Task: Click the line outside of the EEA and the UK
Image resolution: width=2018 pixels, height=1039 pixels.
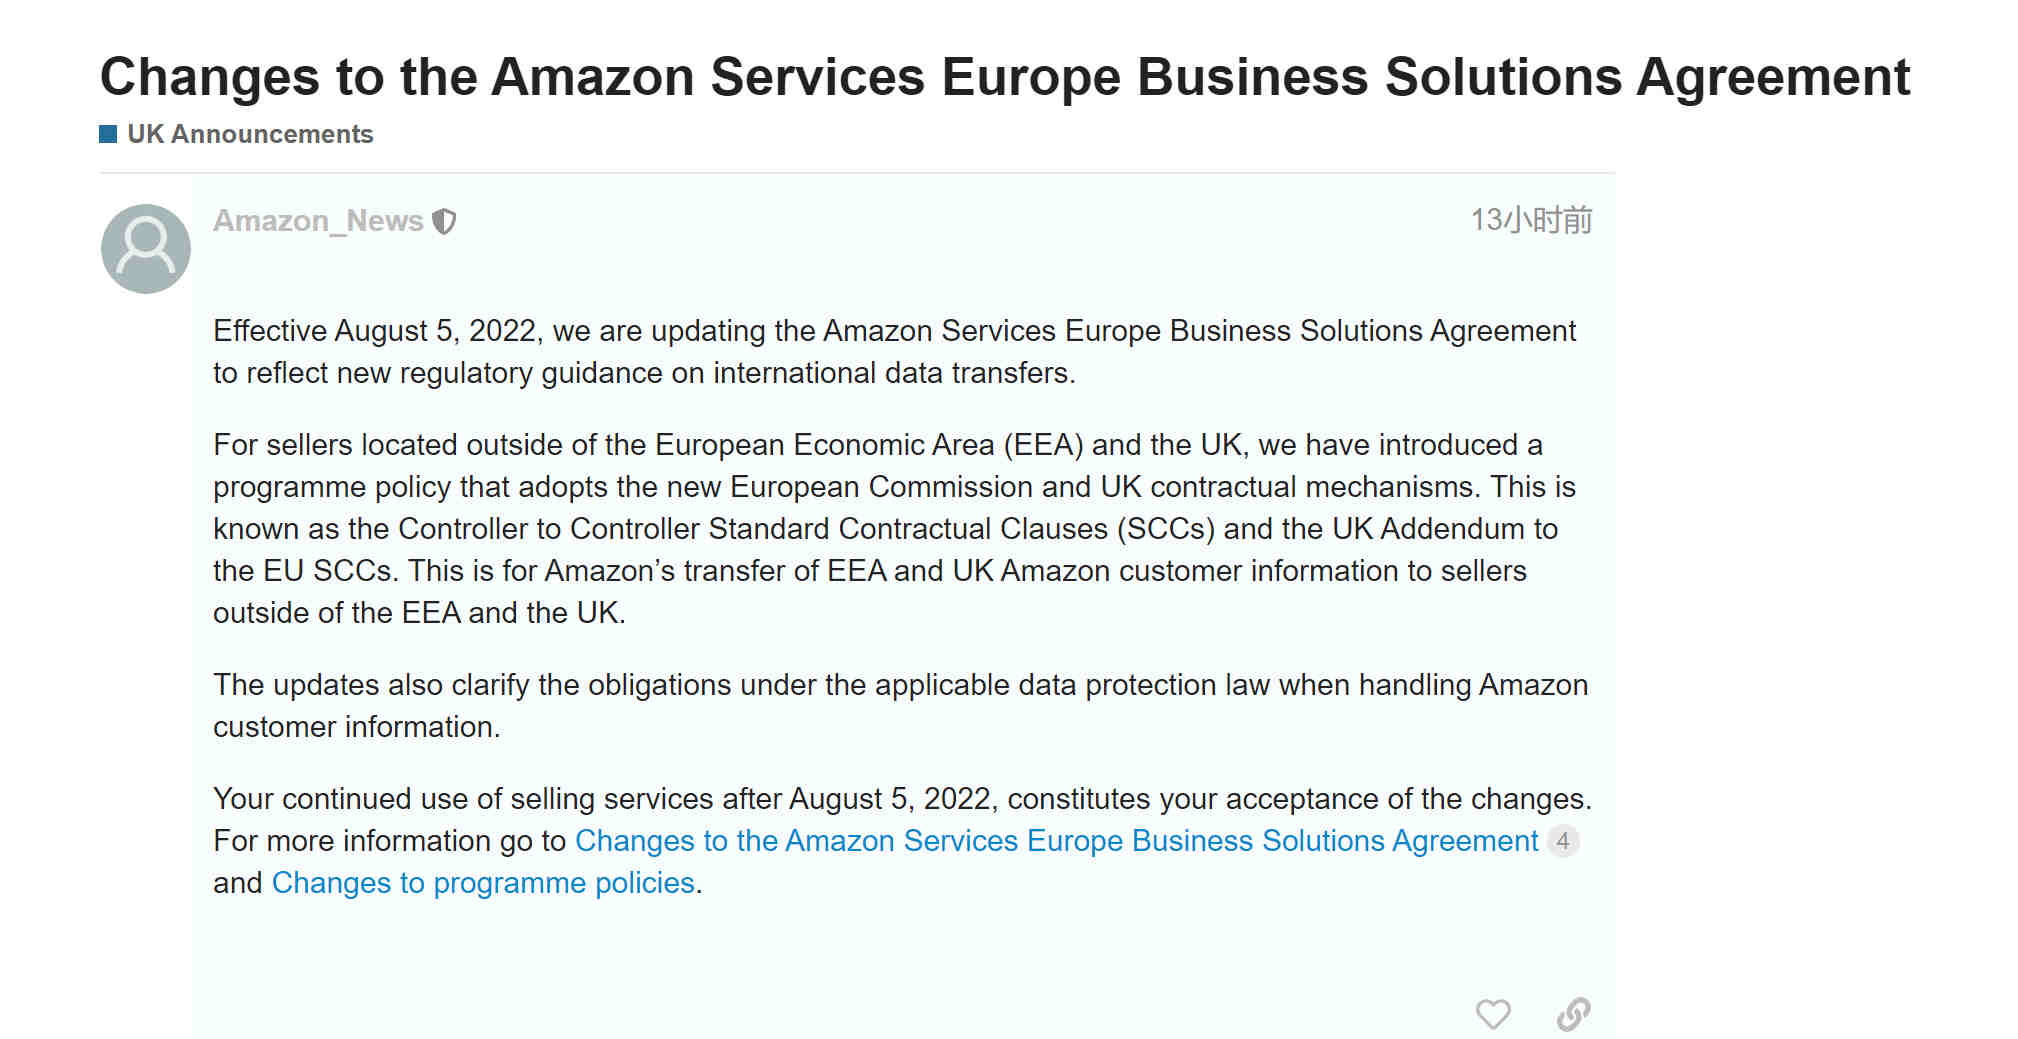Action: (419, 613)
